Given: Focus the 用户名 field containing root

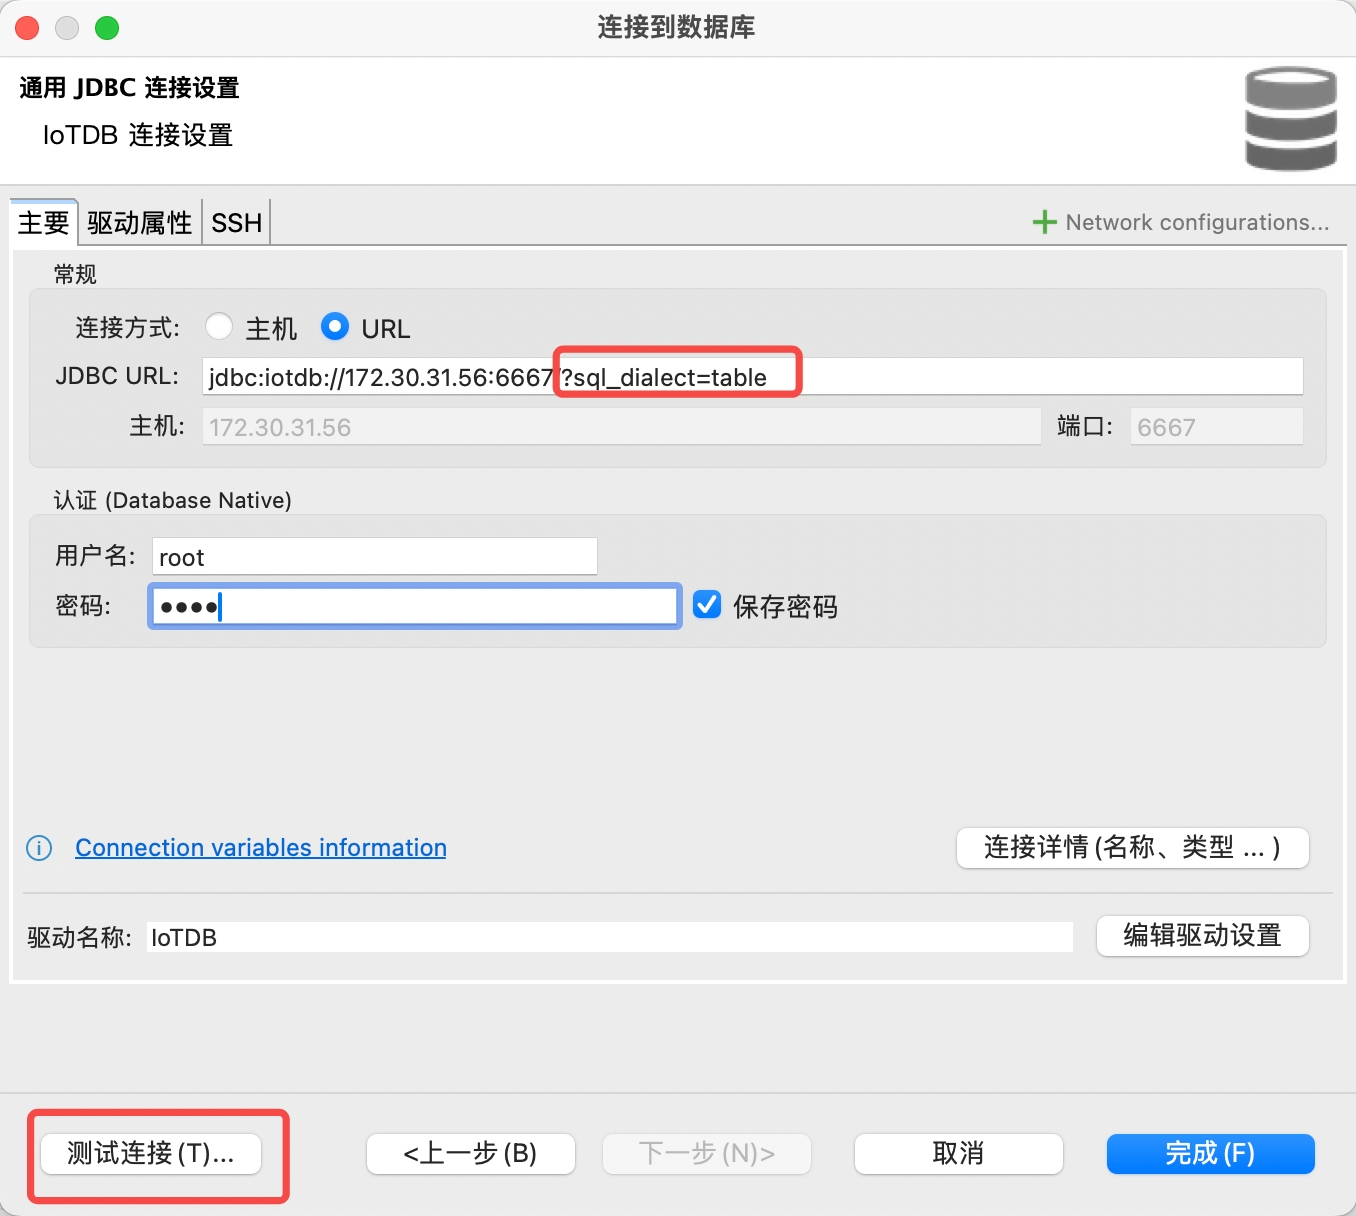Looking at the screenshot, I should 375,557.
